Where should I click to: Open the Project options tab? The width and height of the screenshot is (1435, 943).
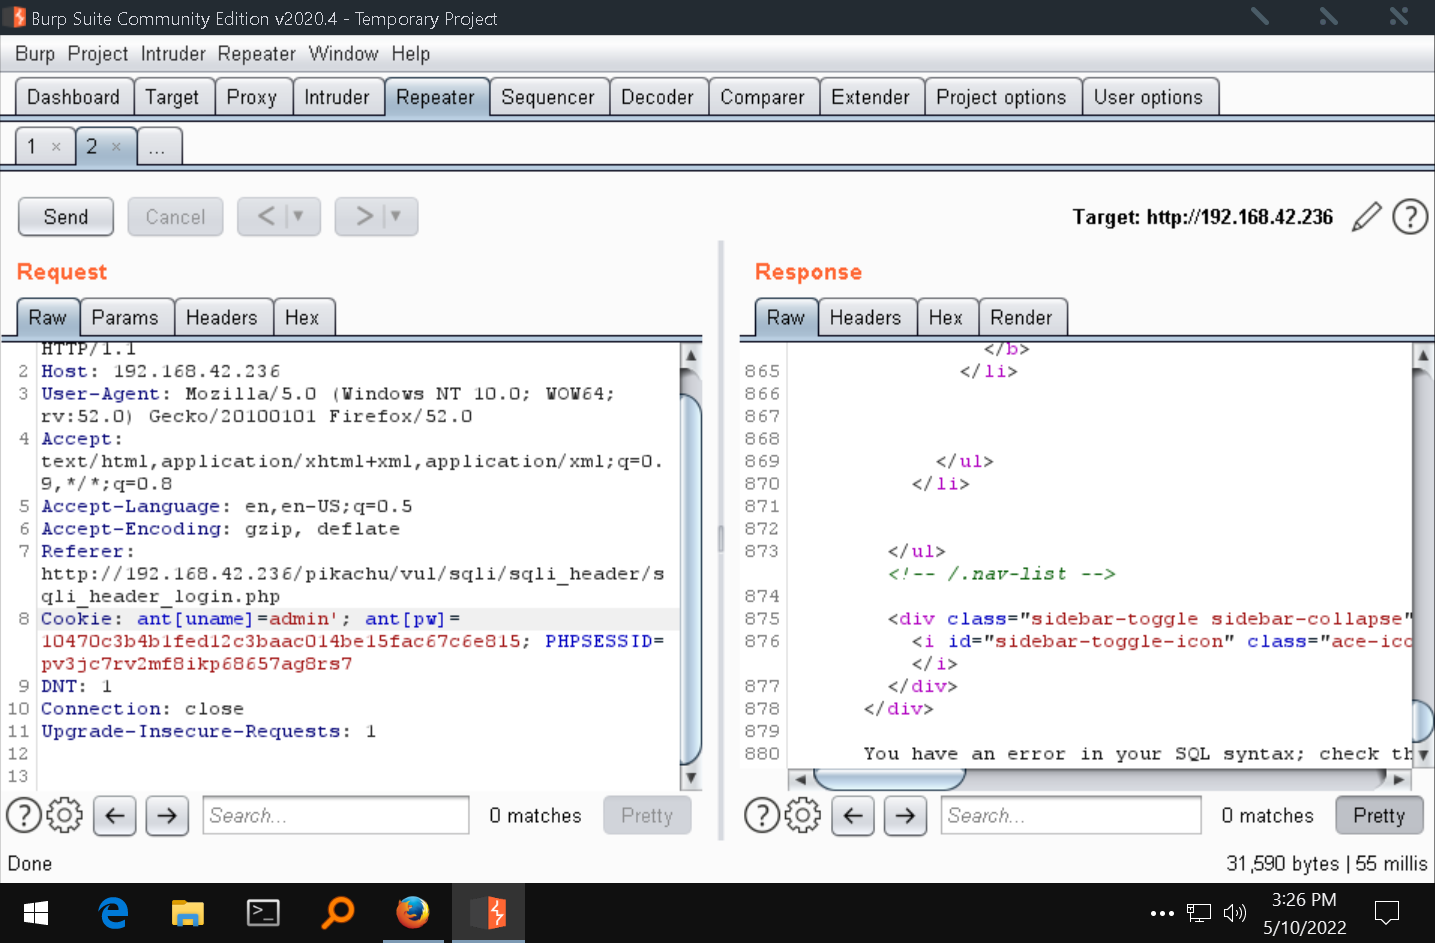click(x=1002, y=97)
